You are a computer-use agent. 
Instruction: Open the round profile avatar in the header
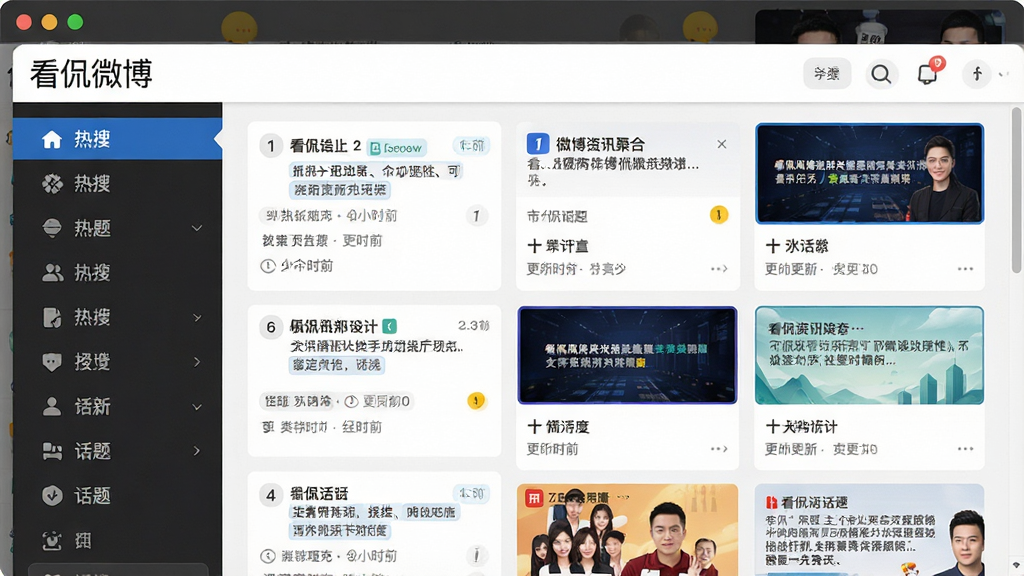click(x=977, y=74)
